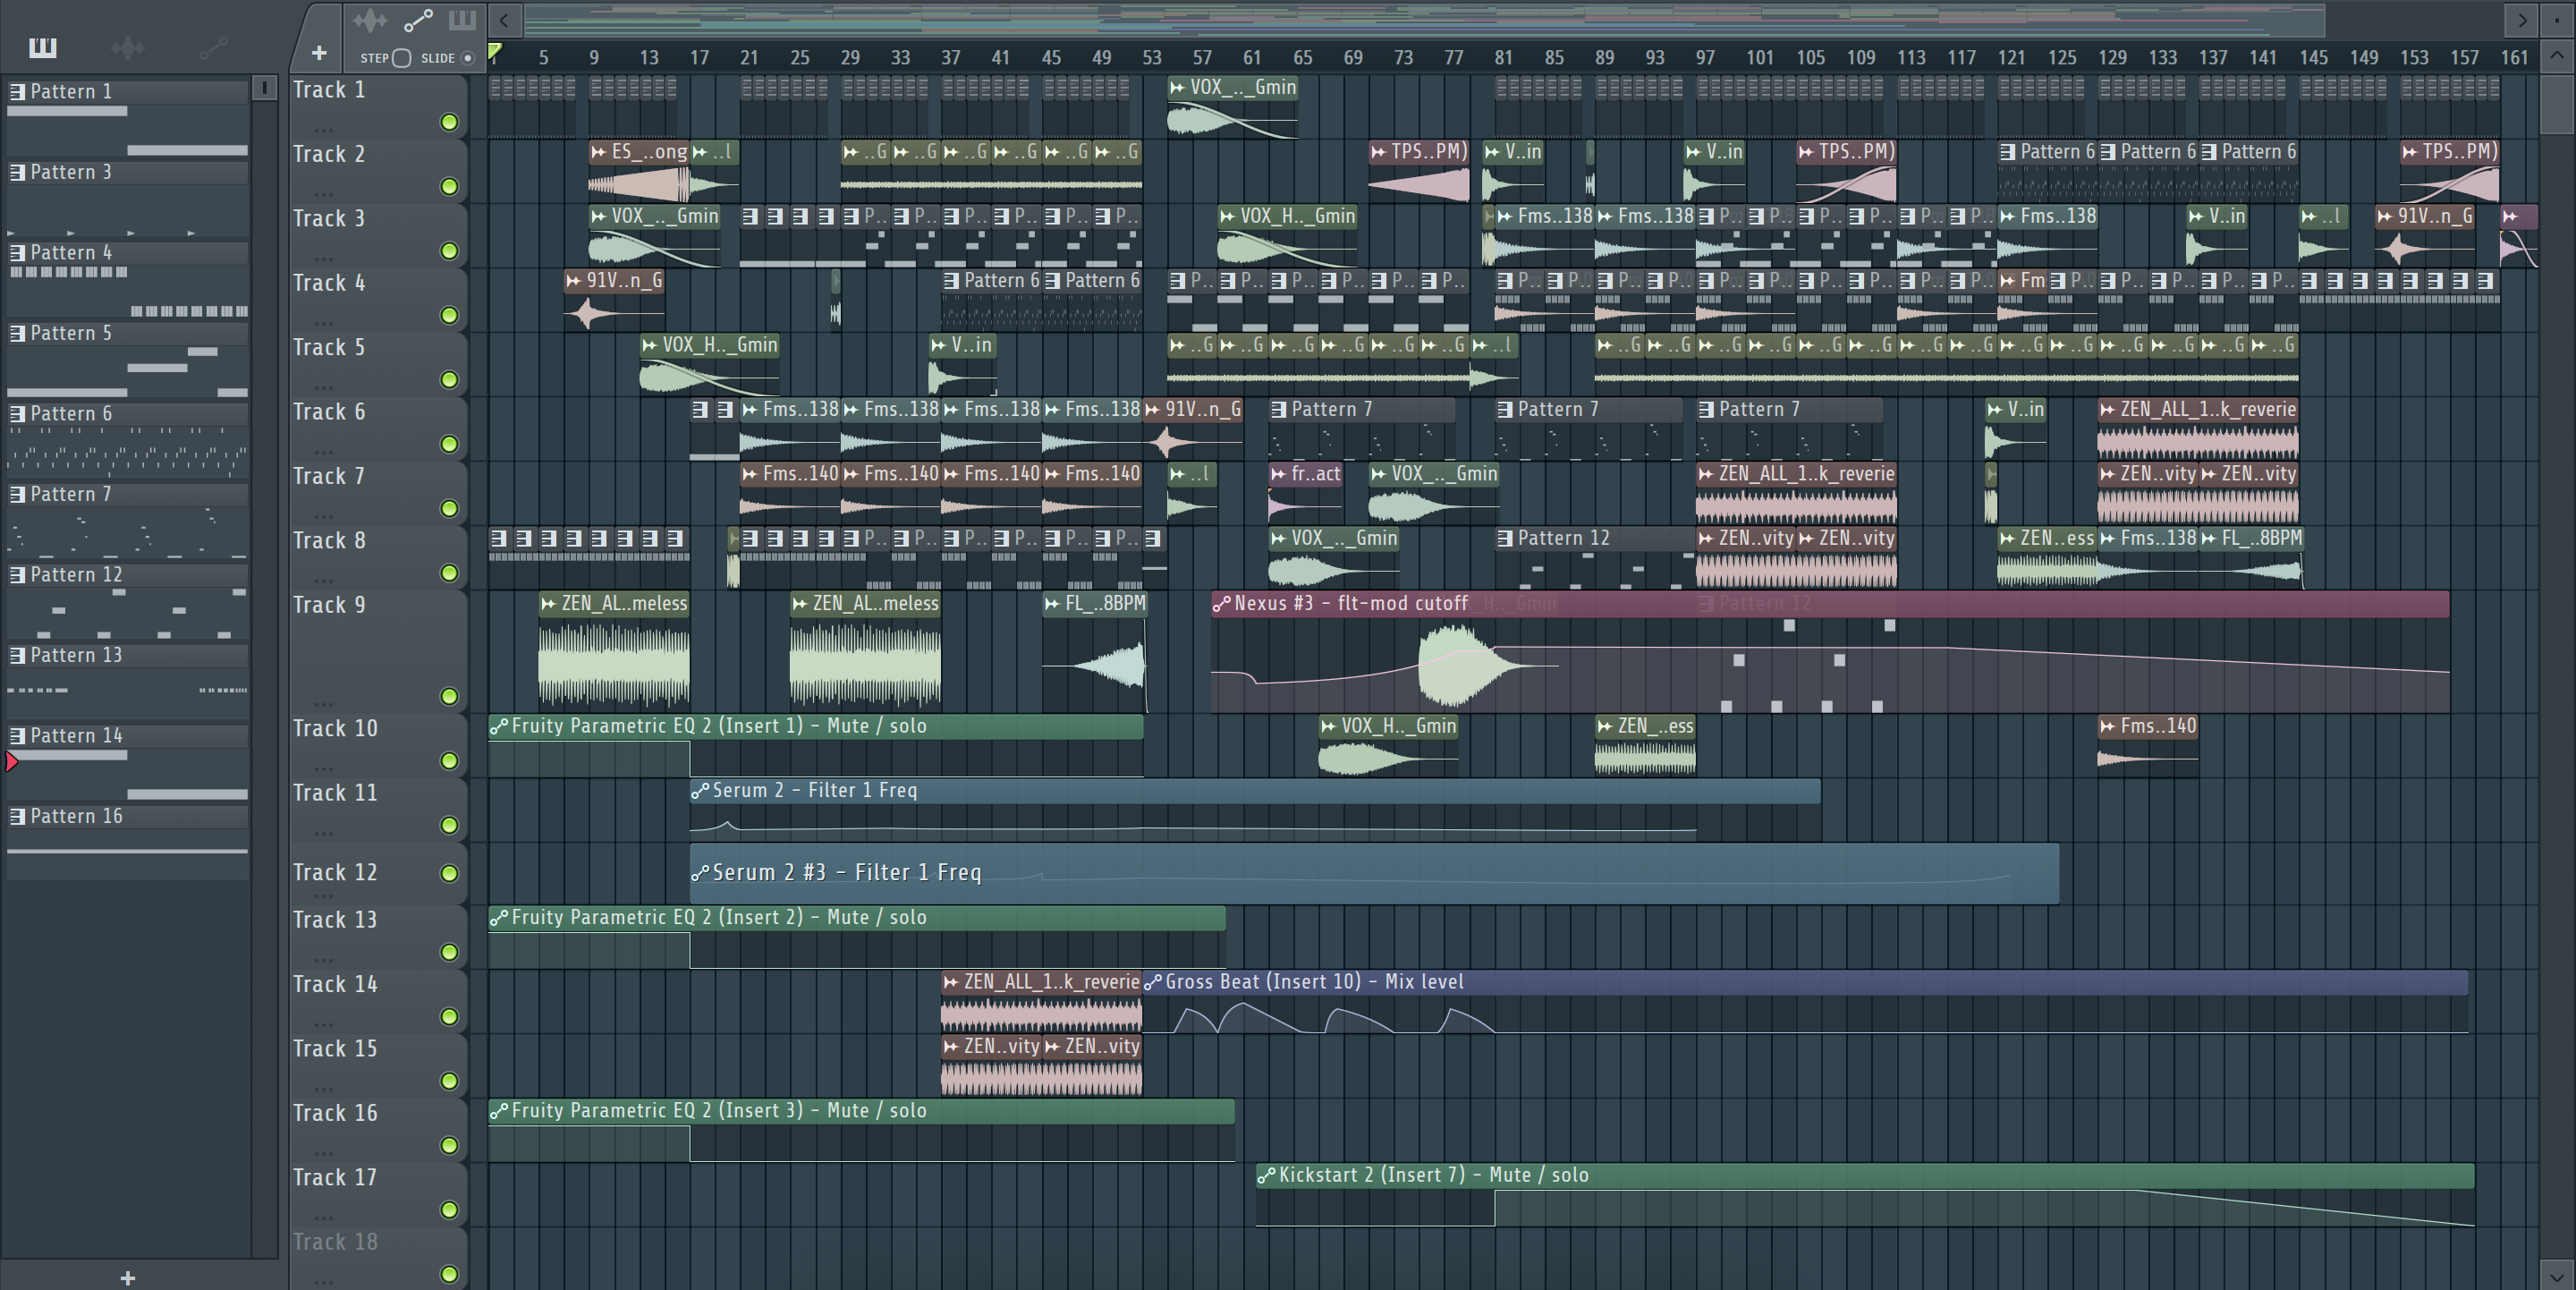Mute Track 12 with its green LED
Screen dimensions: 2576x1290
pos(450,873)
